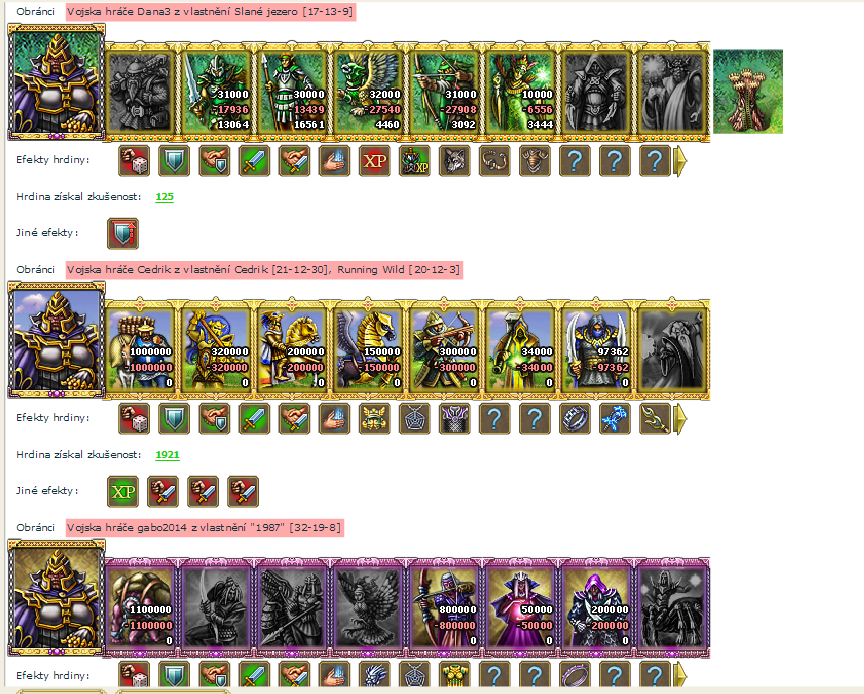Select the golden trident icon in Cedrik's hero effects
This screenshot has width=864, height=694.
[x=655, y=419]
